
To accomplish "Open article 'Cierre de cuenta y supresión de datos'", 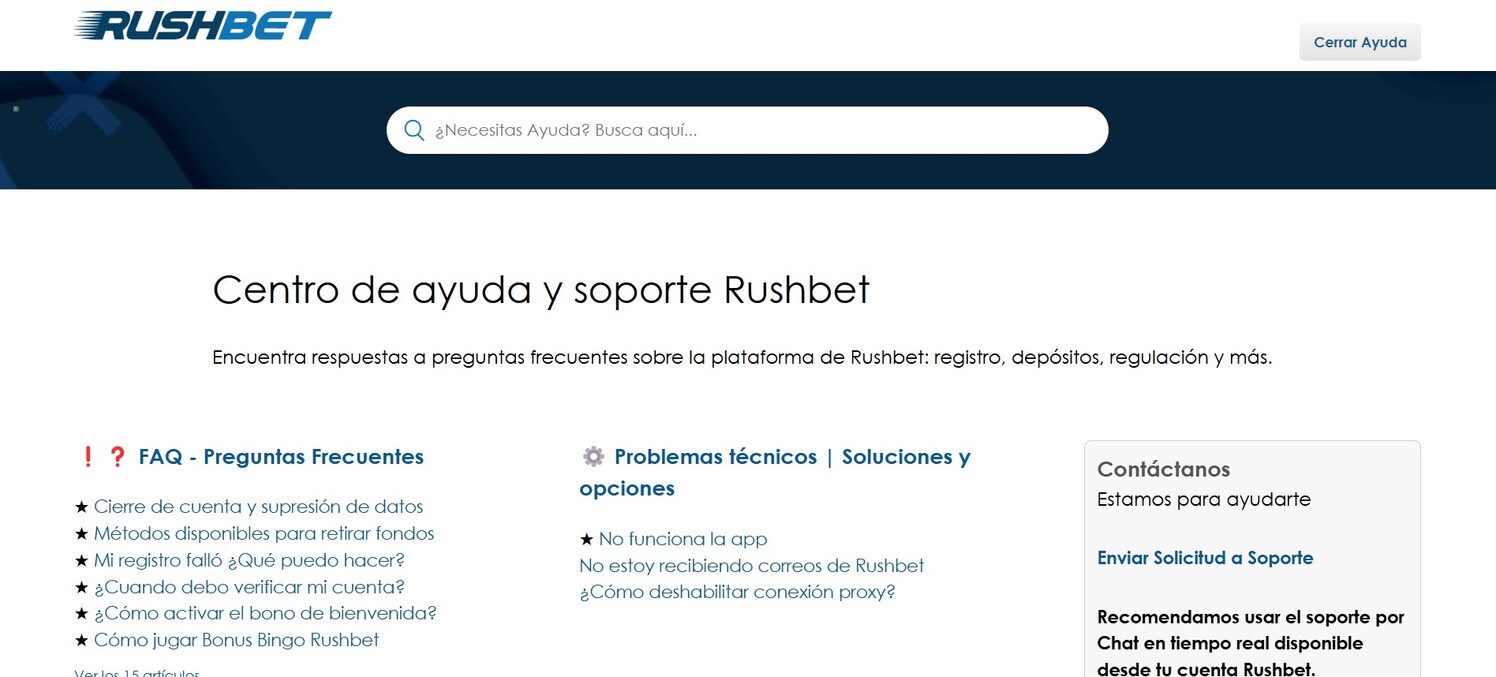I will tap(258, 507).
